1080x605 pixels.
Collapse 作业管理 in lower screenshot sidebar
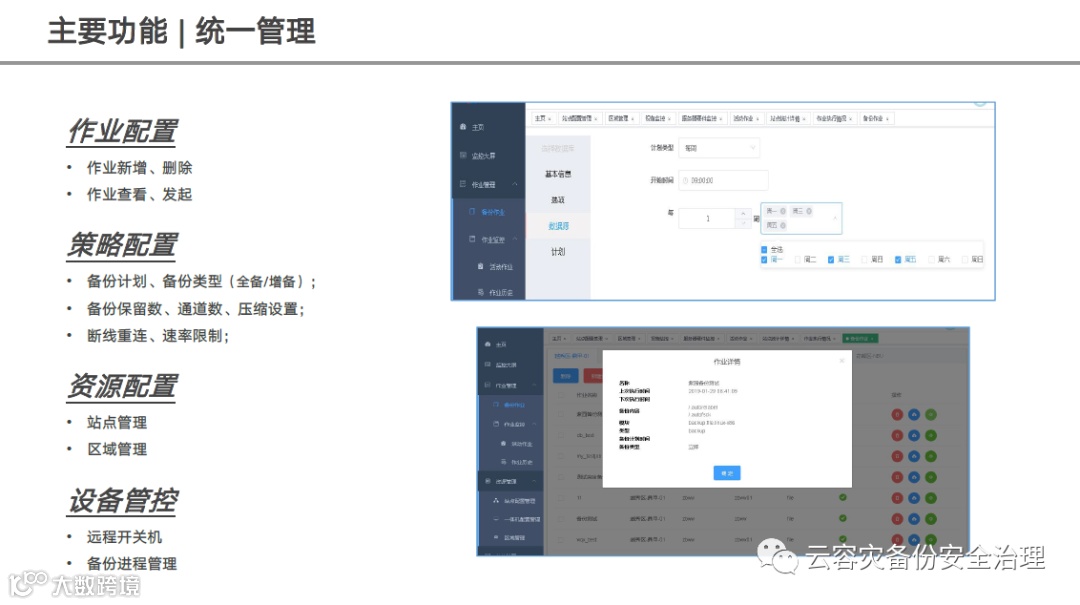click(532, 385)
